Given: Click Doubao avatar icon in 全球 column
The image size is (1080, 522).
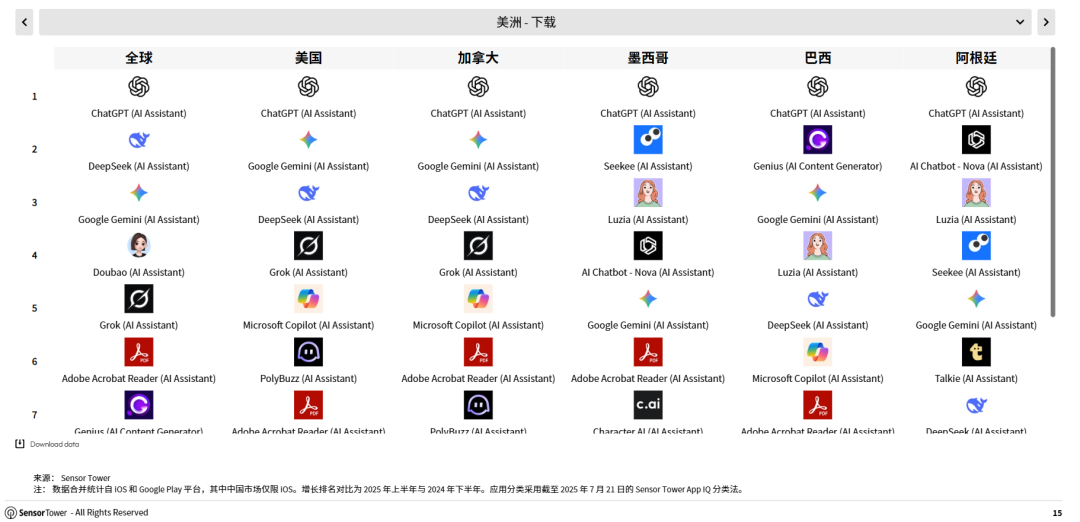Looking at the screenshot, I should [x=139, y=245].
